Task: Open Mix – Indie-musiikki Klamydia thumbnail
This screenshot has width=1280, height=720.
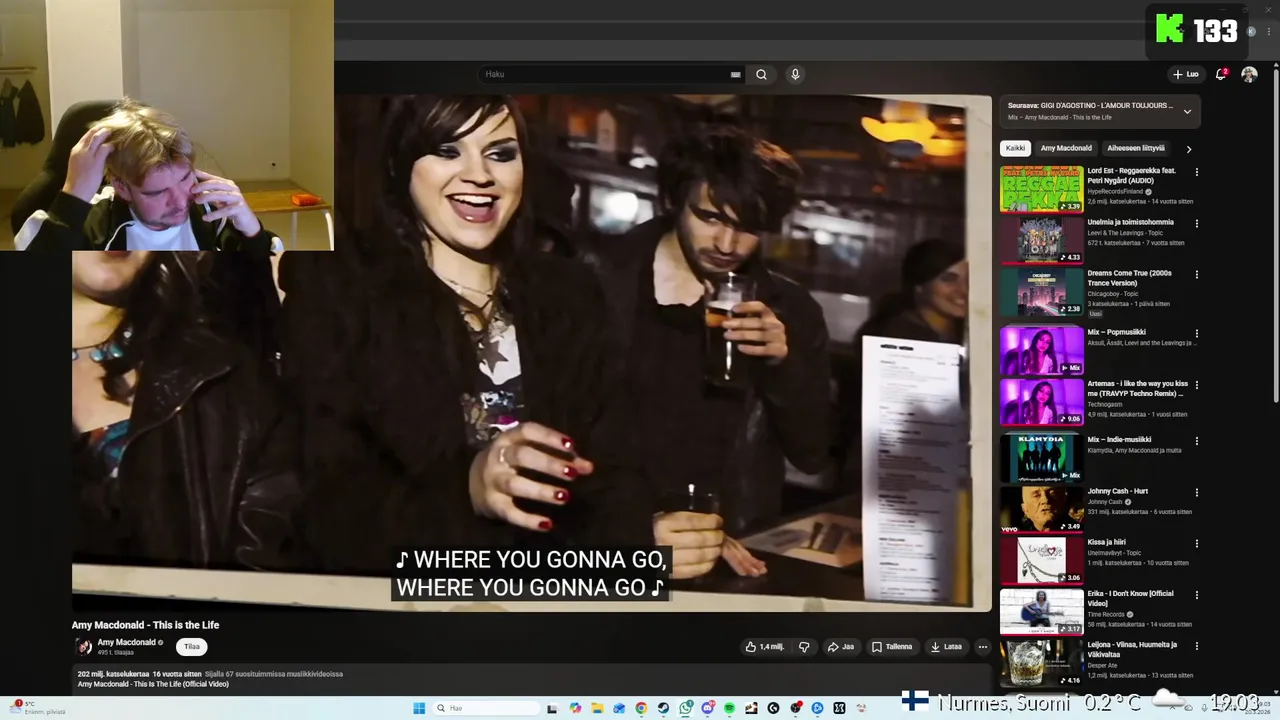Action: pos(1041,458)
